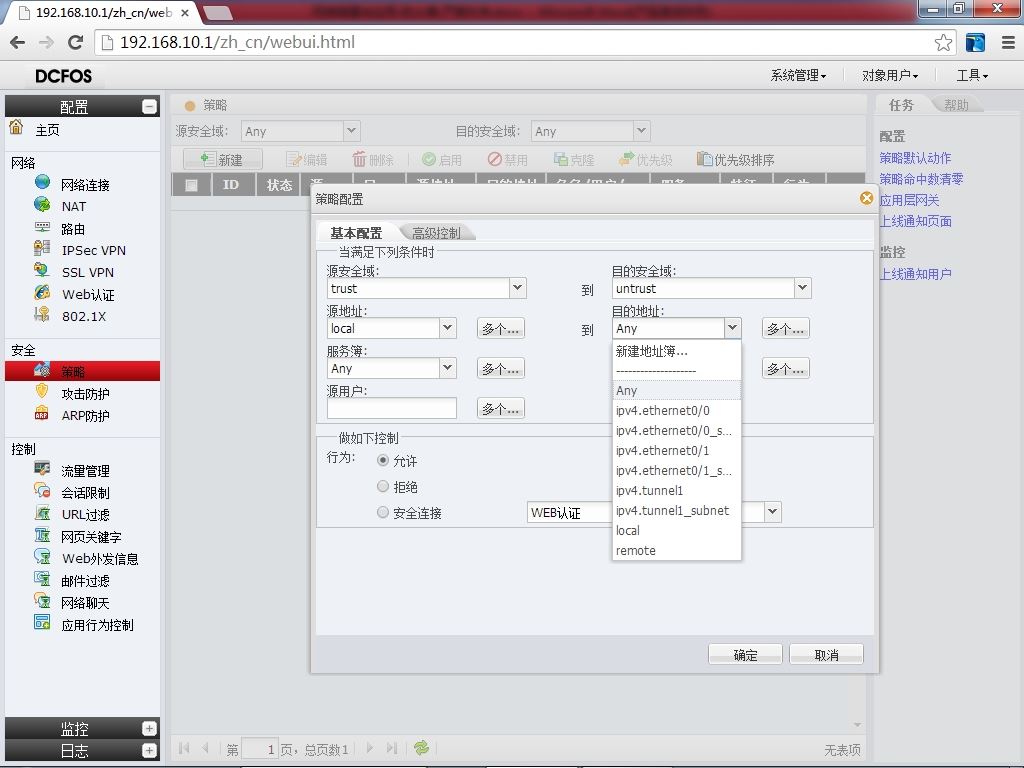Click 多个... button next to 源地址
The height and width of the screenshot is (768, 1024).
(501, 328)
